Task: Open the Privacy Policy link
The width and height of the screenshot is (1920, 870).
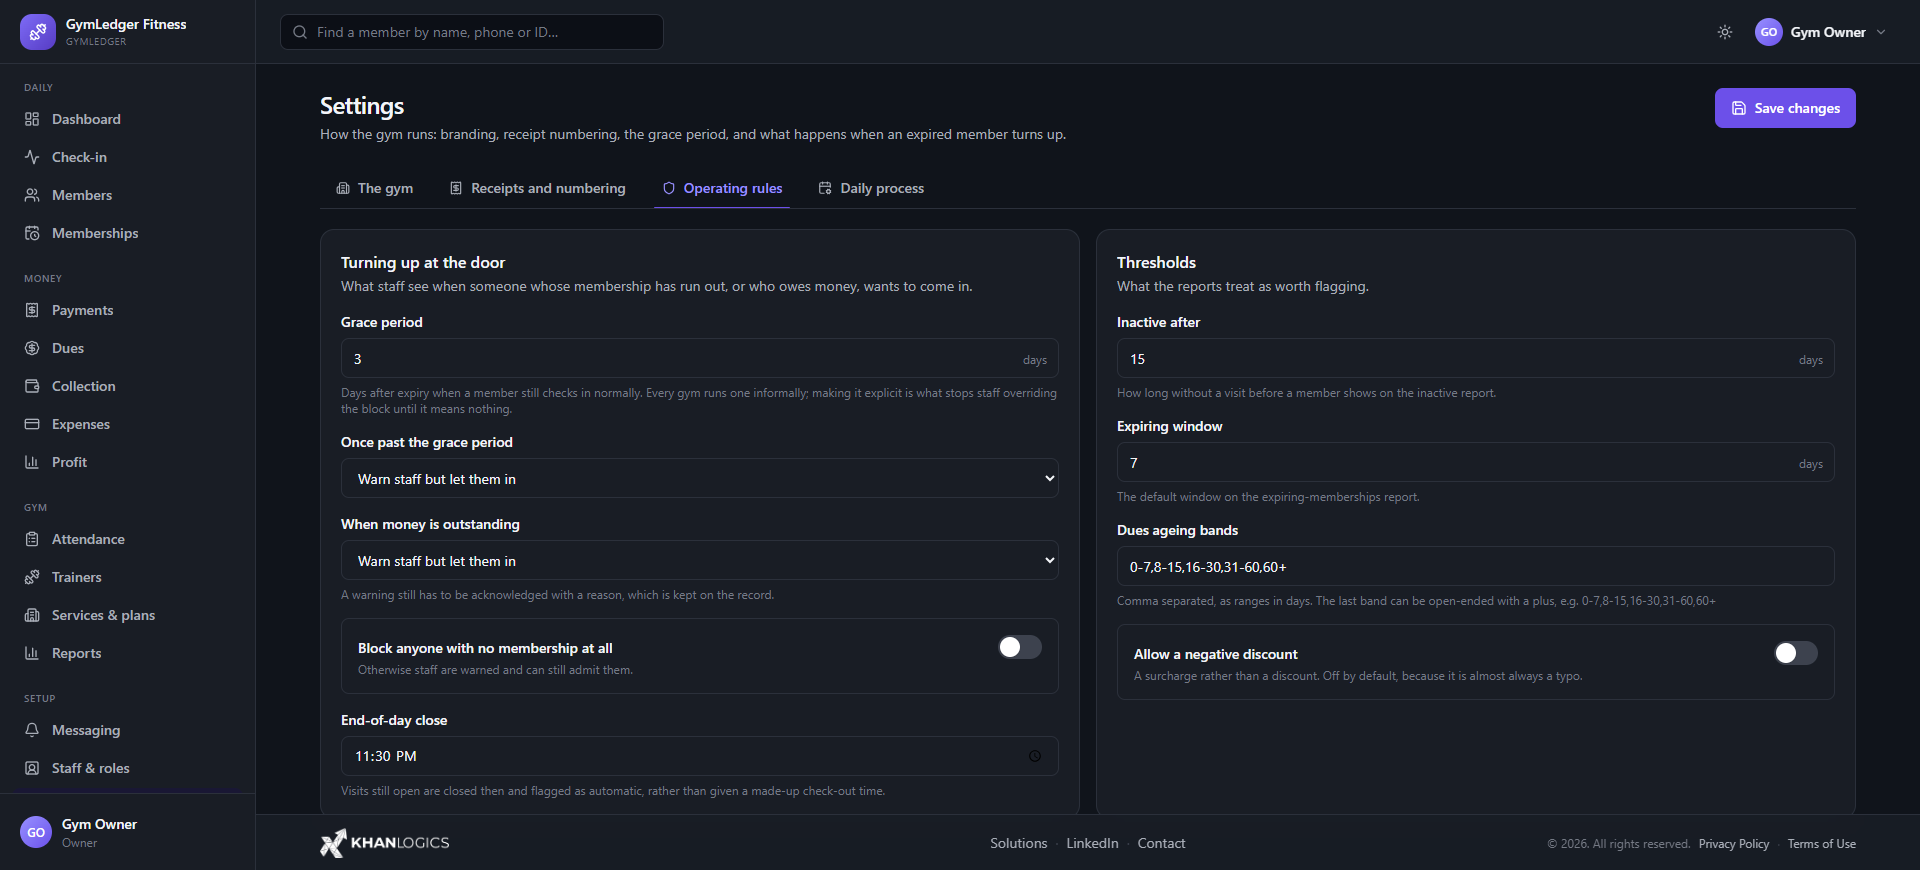Action: point(1734,844)
